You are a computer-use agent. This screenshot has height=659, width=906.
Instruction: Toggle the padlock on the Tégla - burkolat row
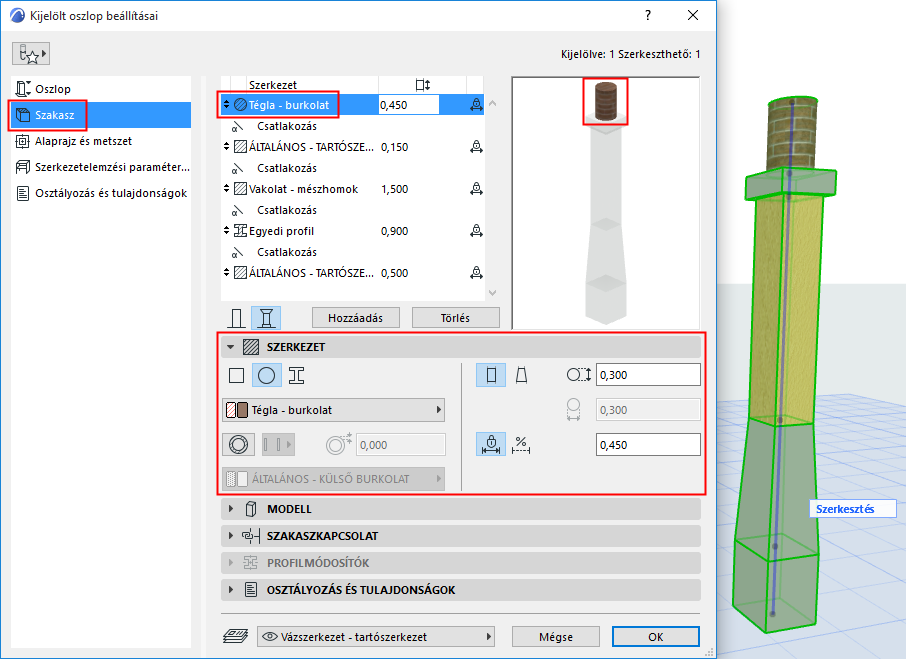(x=476, y=104)
